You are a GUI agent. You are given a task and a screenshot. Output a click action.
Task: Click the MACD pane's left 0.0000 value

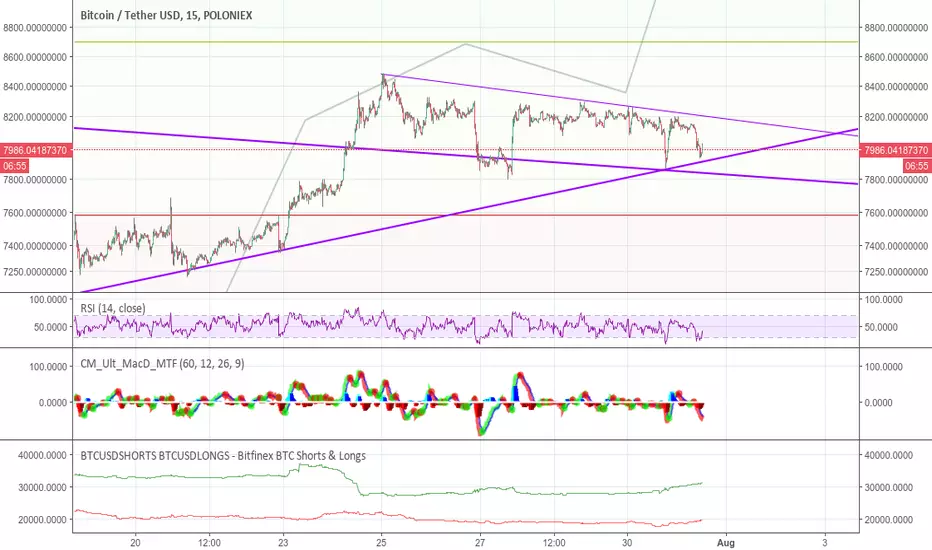(52, 403)
